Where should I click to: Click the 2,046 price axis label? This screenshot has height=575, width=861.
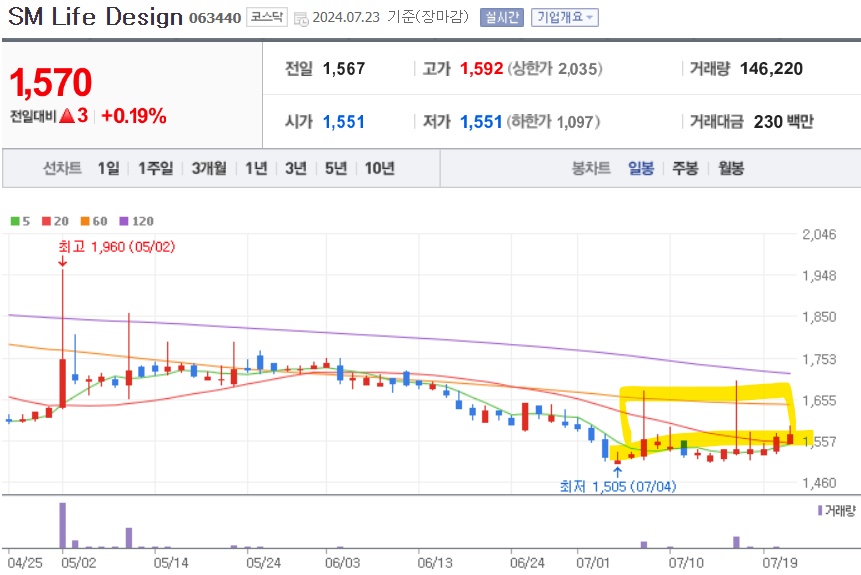(x=819, y=235)
